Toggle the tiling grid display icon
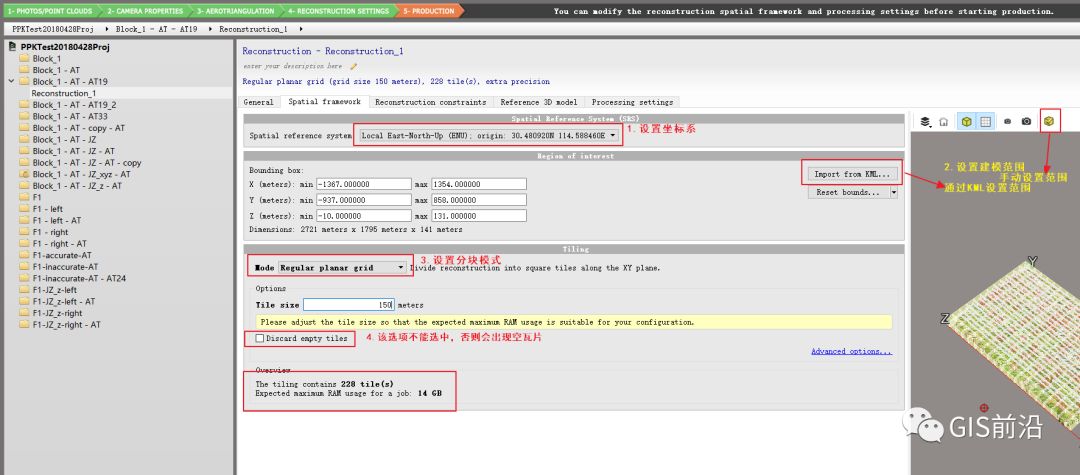The width and height of the screenshot is (1080, 475). (986, 122)
